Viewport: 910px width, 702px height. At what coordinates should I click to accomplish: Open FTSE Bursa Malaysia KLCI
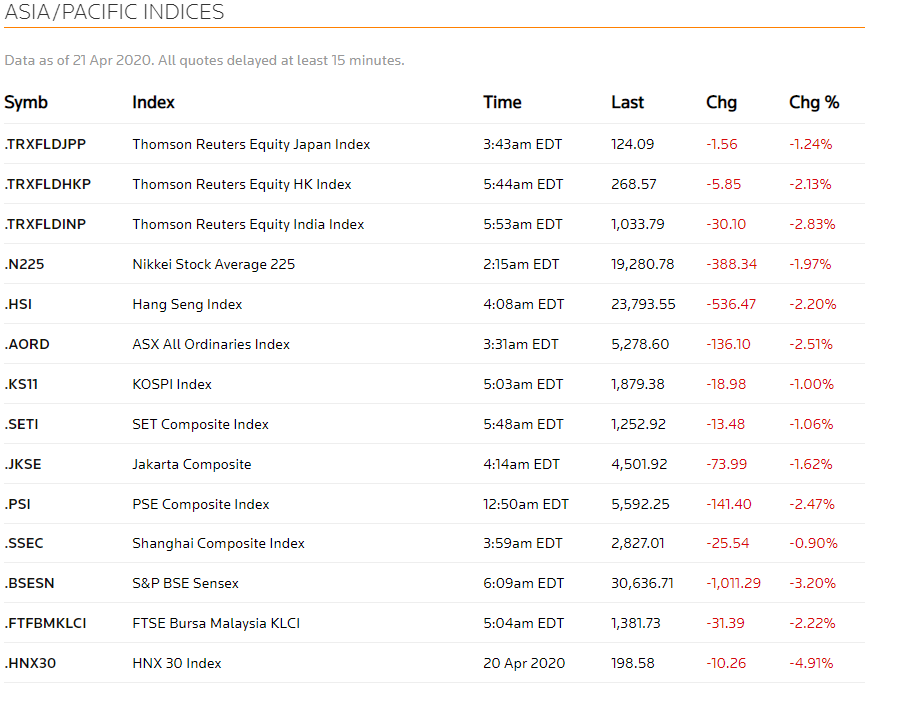216,623
